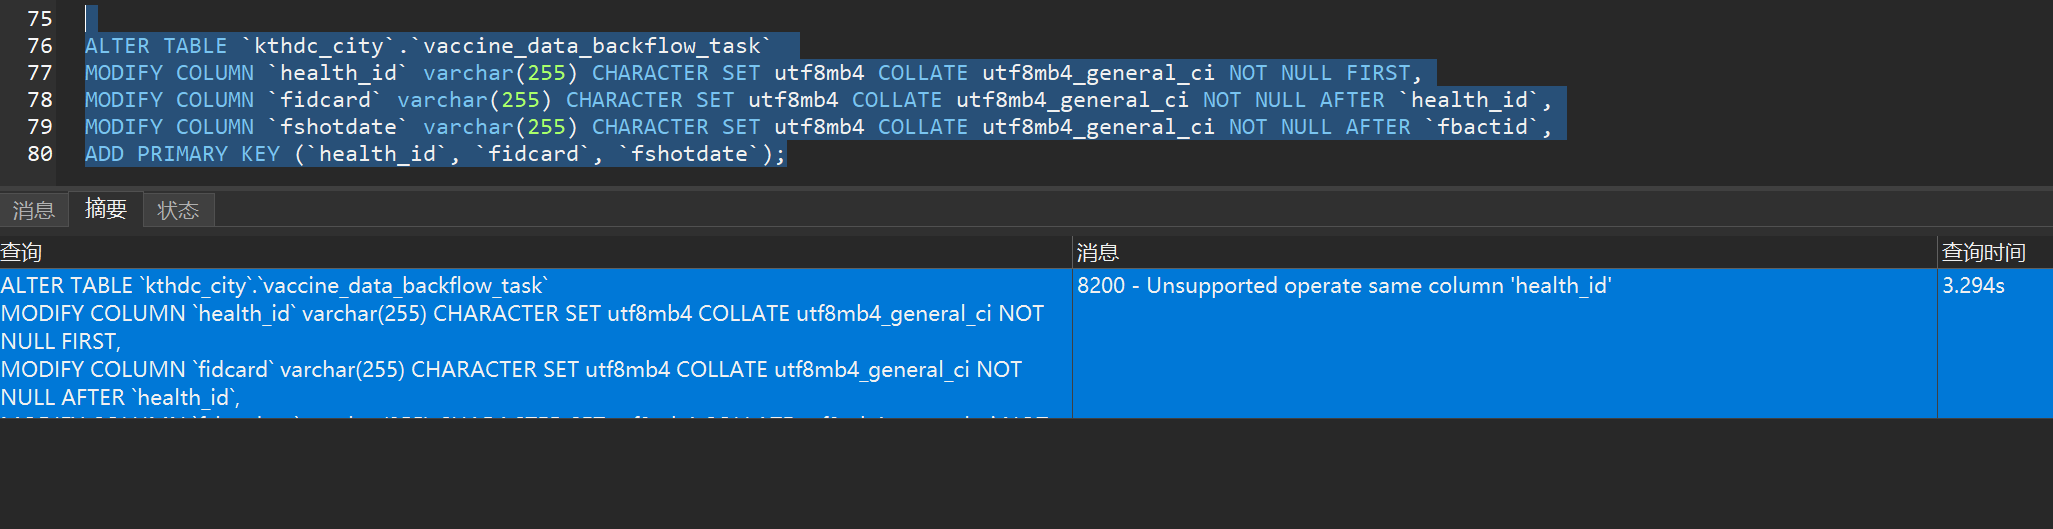Viewport: 2053px width, 529px height.
Task: Click `vaccine_data_backflow_task` on editor line 76
Action: click(596, 46)
